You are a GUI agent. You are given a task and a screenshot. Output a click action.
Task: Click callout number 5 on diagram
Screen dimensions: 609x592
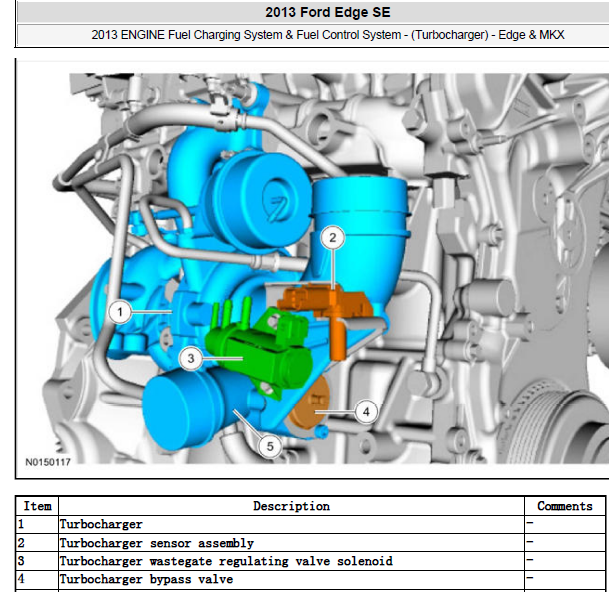coord(270,446)
